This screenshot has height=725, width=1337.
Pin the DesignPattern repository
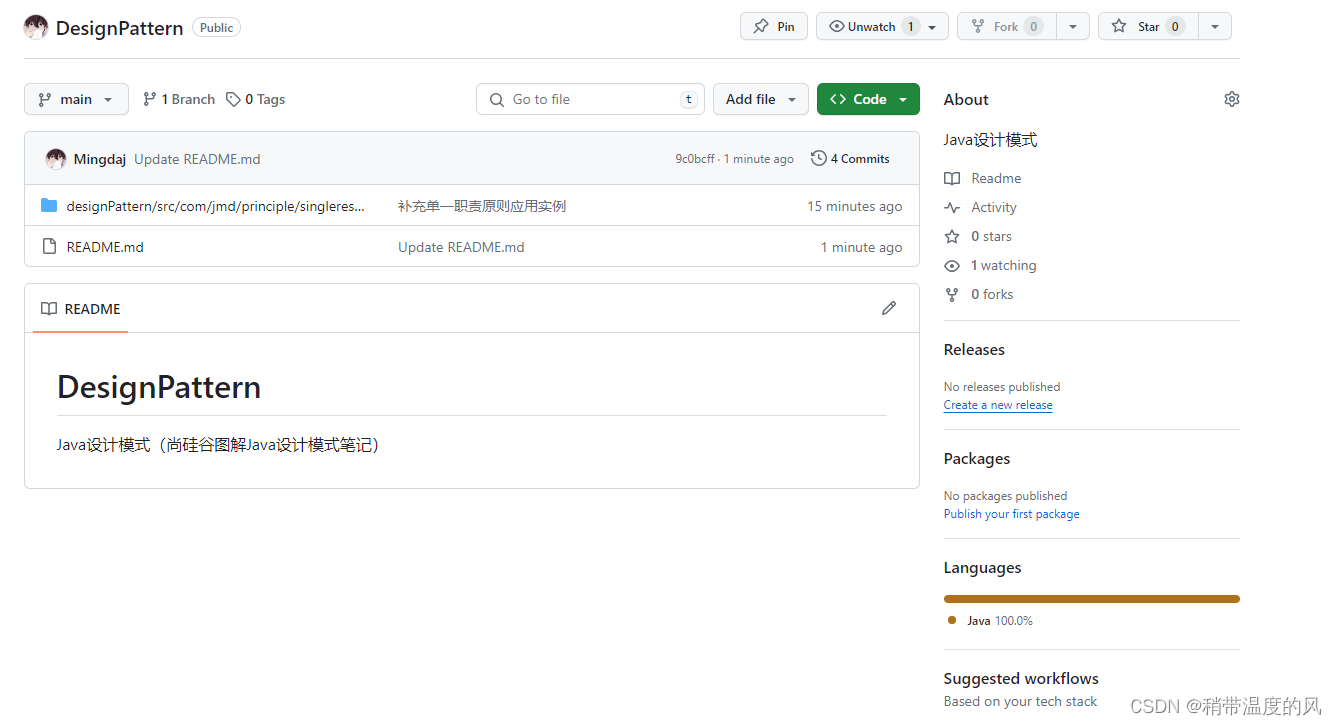tap(774, 27)
